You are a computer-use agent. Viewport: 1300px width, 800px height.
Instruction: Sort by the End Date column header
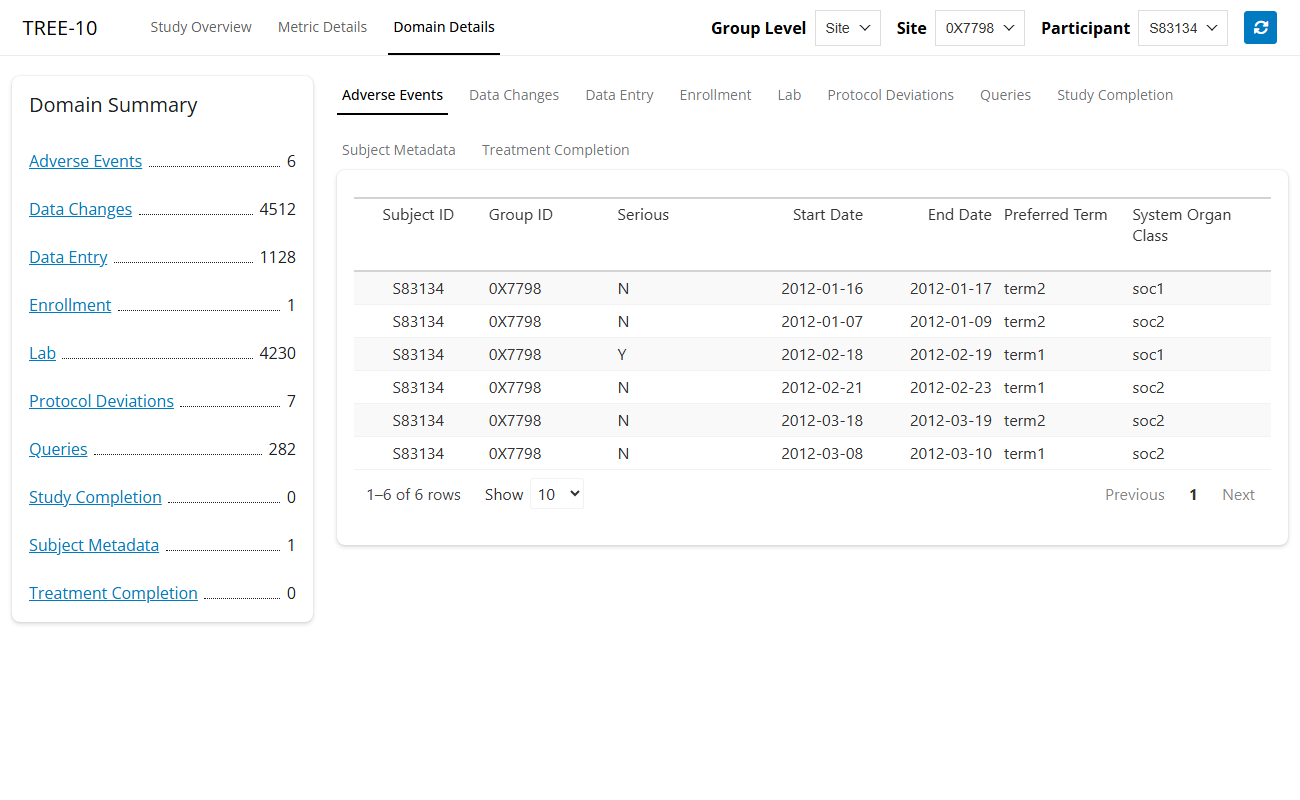click(959, 215)
